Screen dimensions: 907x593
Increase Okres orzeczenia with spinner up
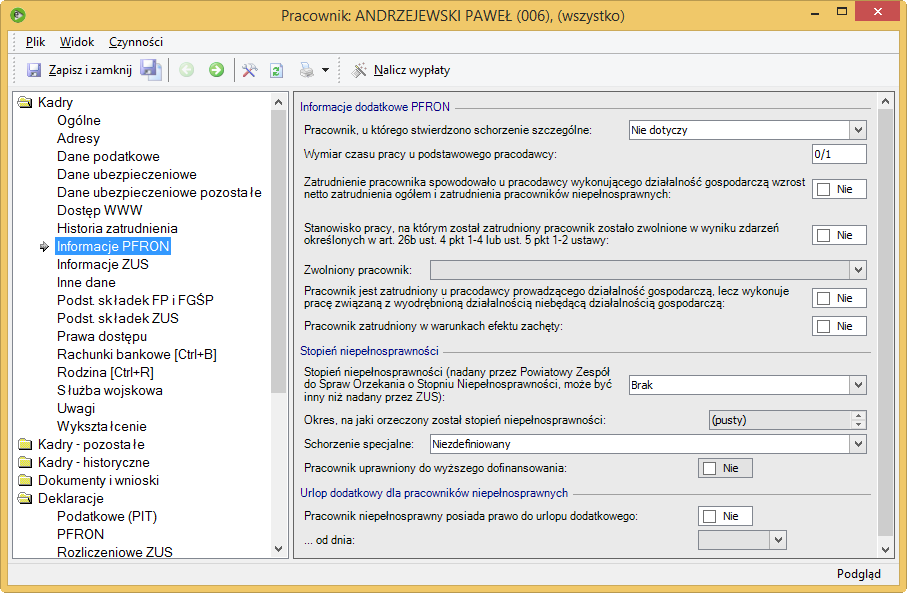point(858,415)
